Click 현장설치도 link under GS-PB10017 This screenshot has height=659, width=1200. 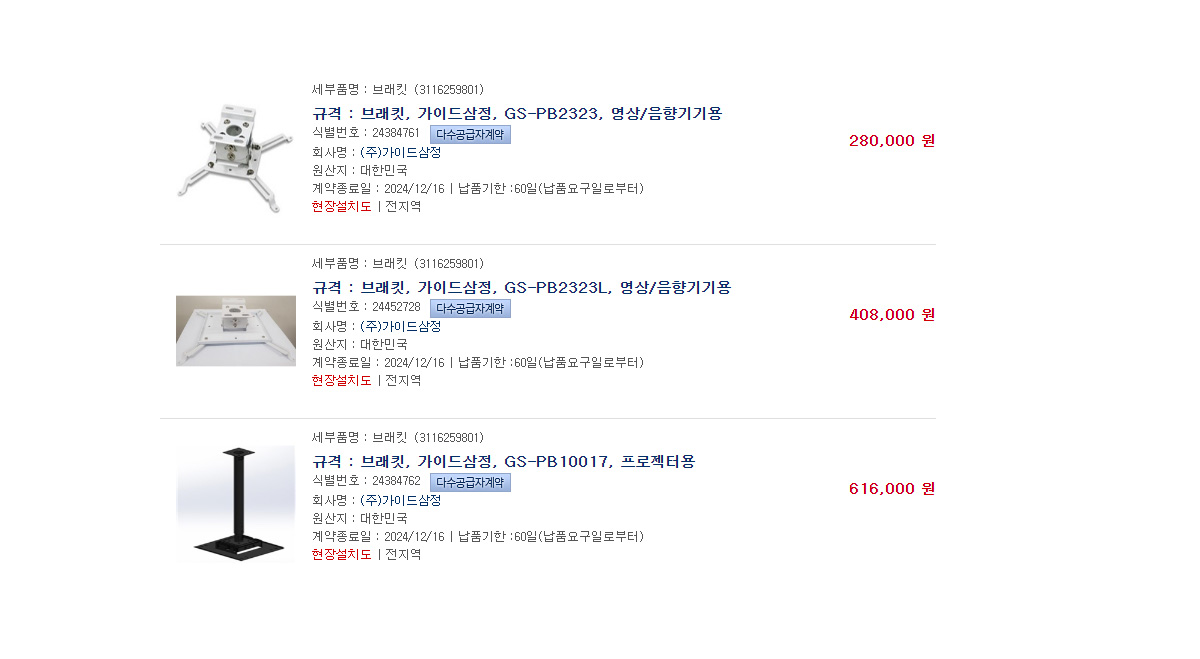point(341,554)
